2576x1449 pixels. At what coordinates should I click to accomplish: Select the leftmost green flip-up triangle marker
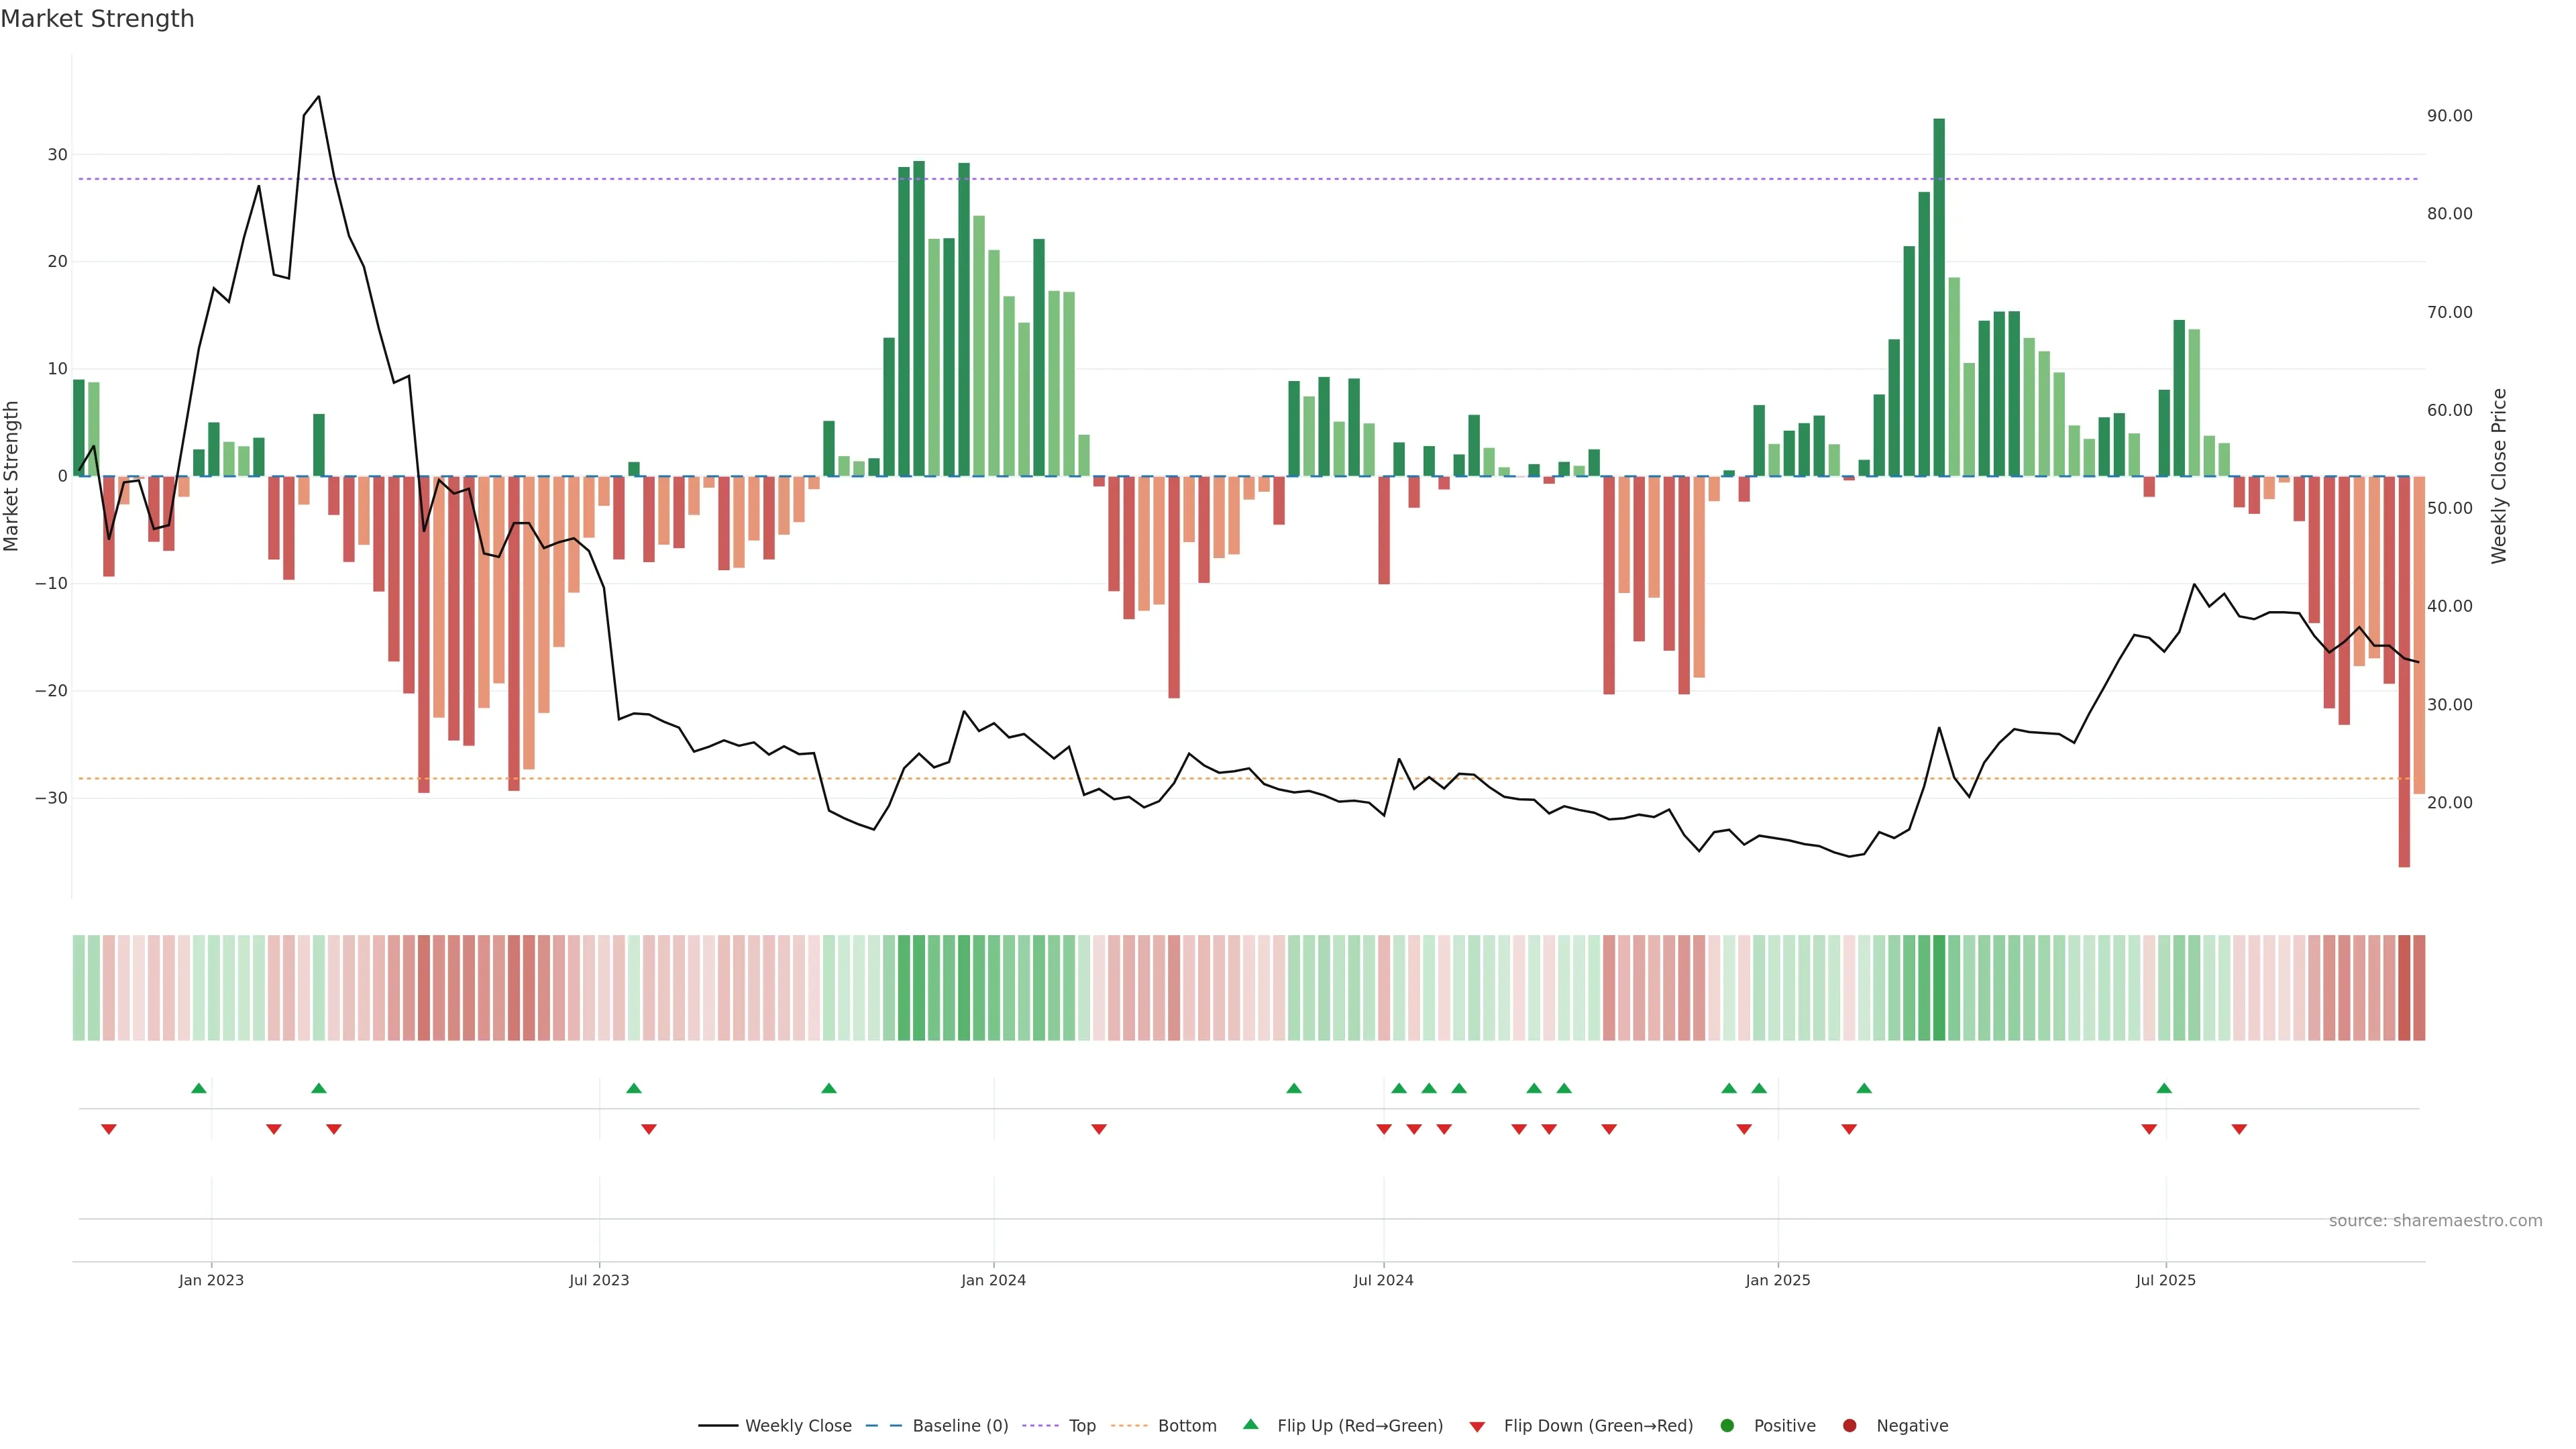pyautogui.click(x=199, y=1088)
